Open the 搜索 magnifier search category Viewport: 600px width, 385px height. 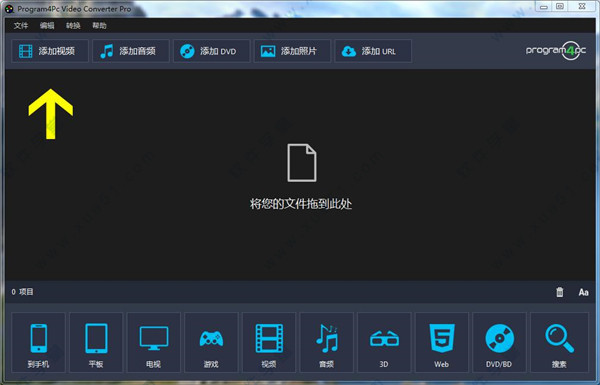(x=559, y=342)
